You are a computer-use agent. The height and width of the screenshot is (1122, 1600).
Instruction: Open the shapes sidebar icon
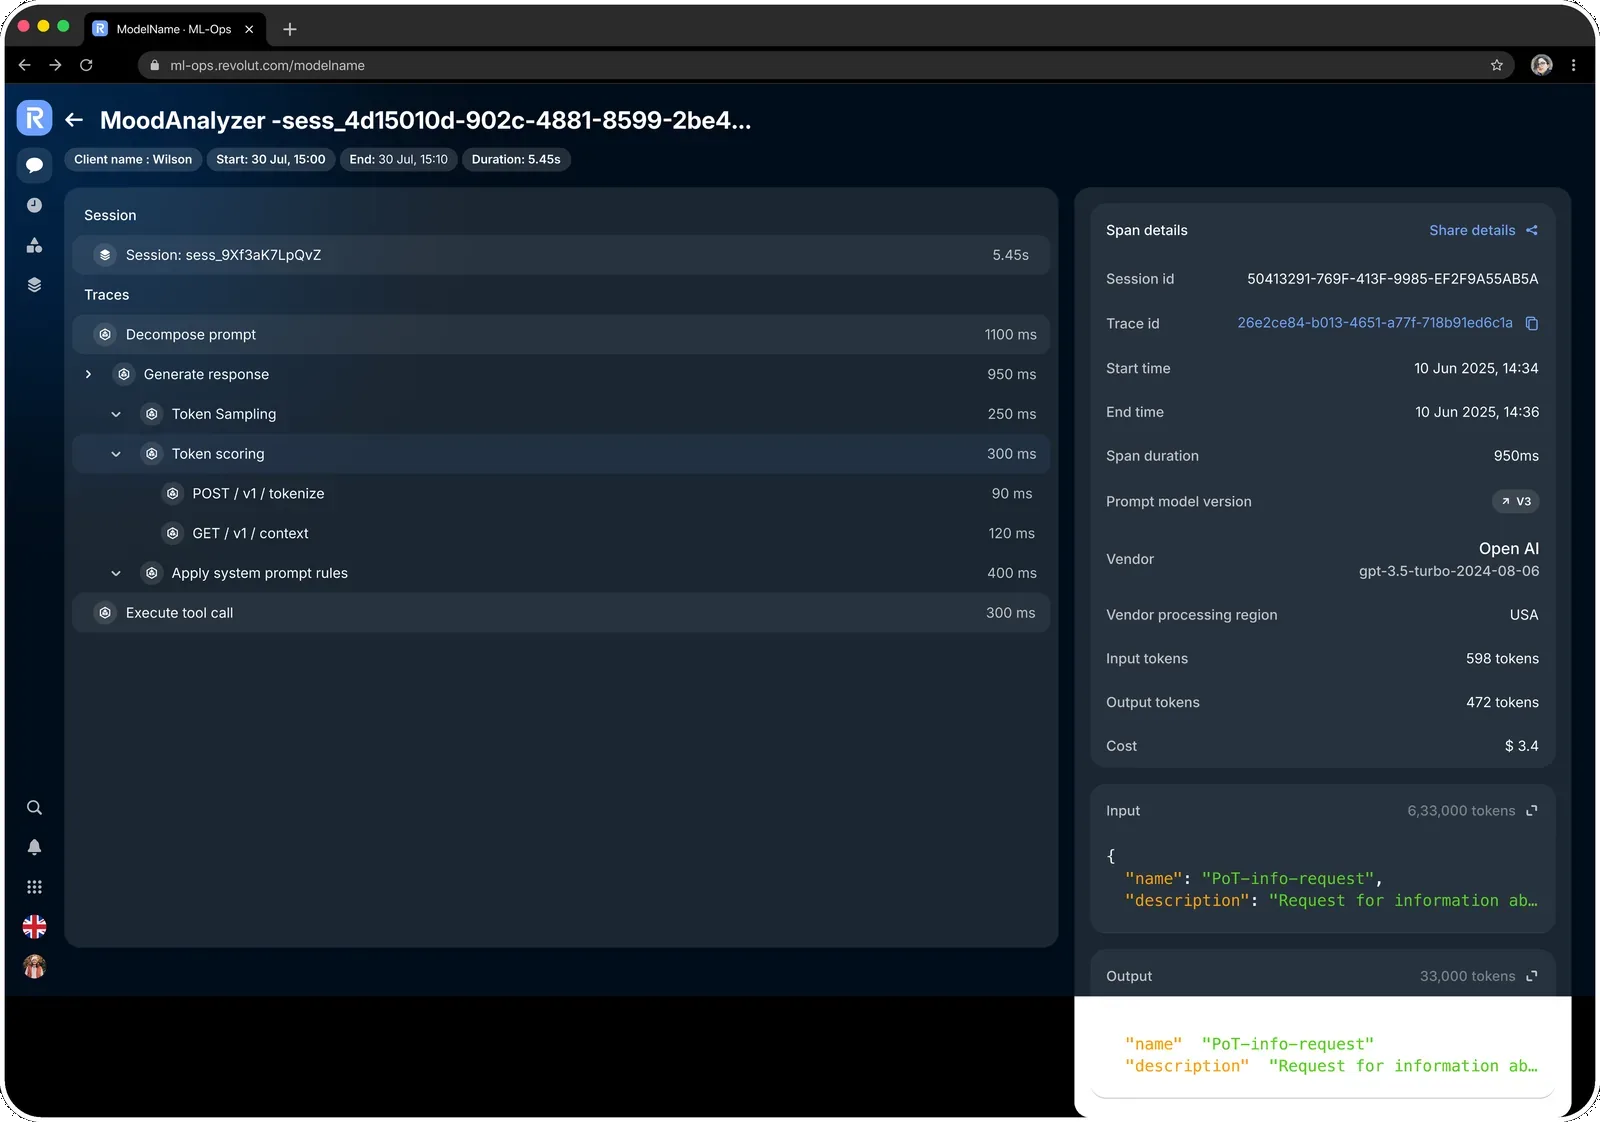pyautogui.click(x=34, y=245)
